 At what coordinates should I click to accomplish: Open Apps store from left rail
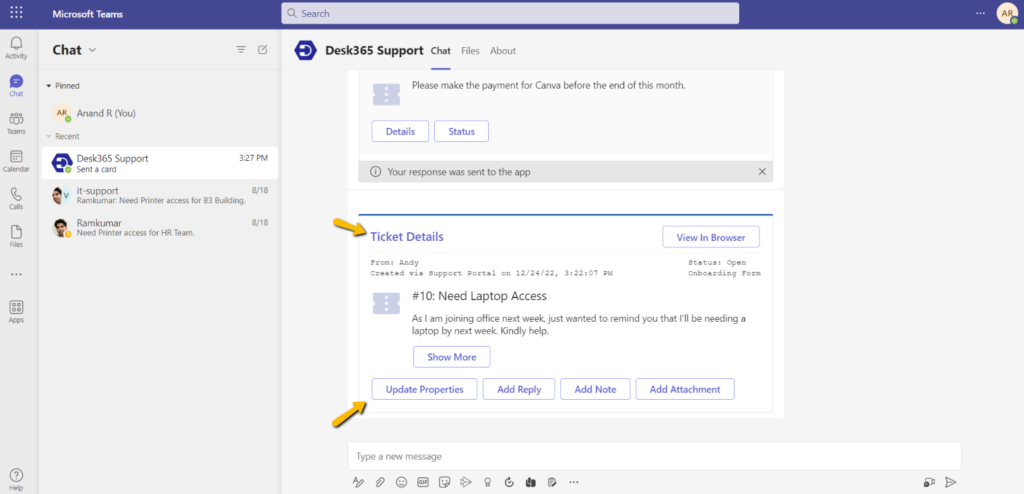pos(16,312)
